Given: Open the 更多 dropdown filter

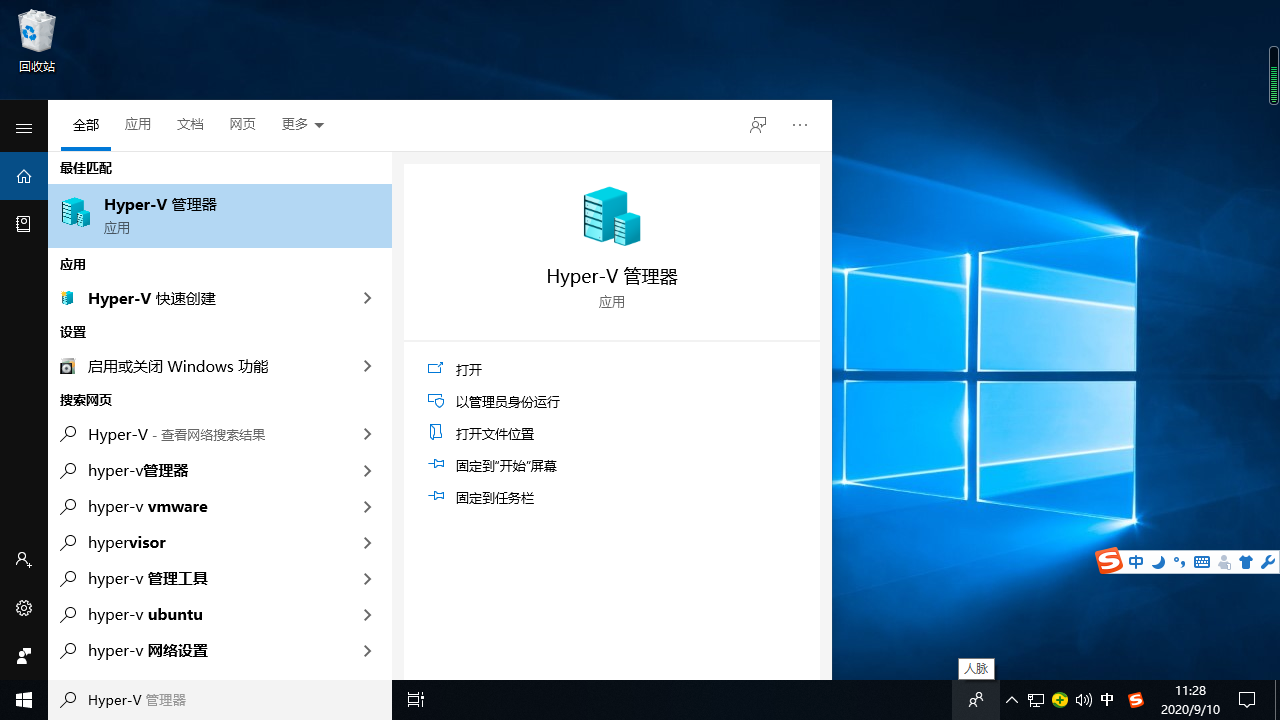Looking at the screenshot, I should pyautogui.click(x=302, y=125).
